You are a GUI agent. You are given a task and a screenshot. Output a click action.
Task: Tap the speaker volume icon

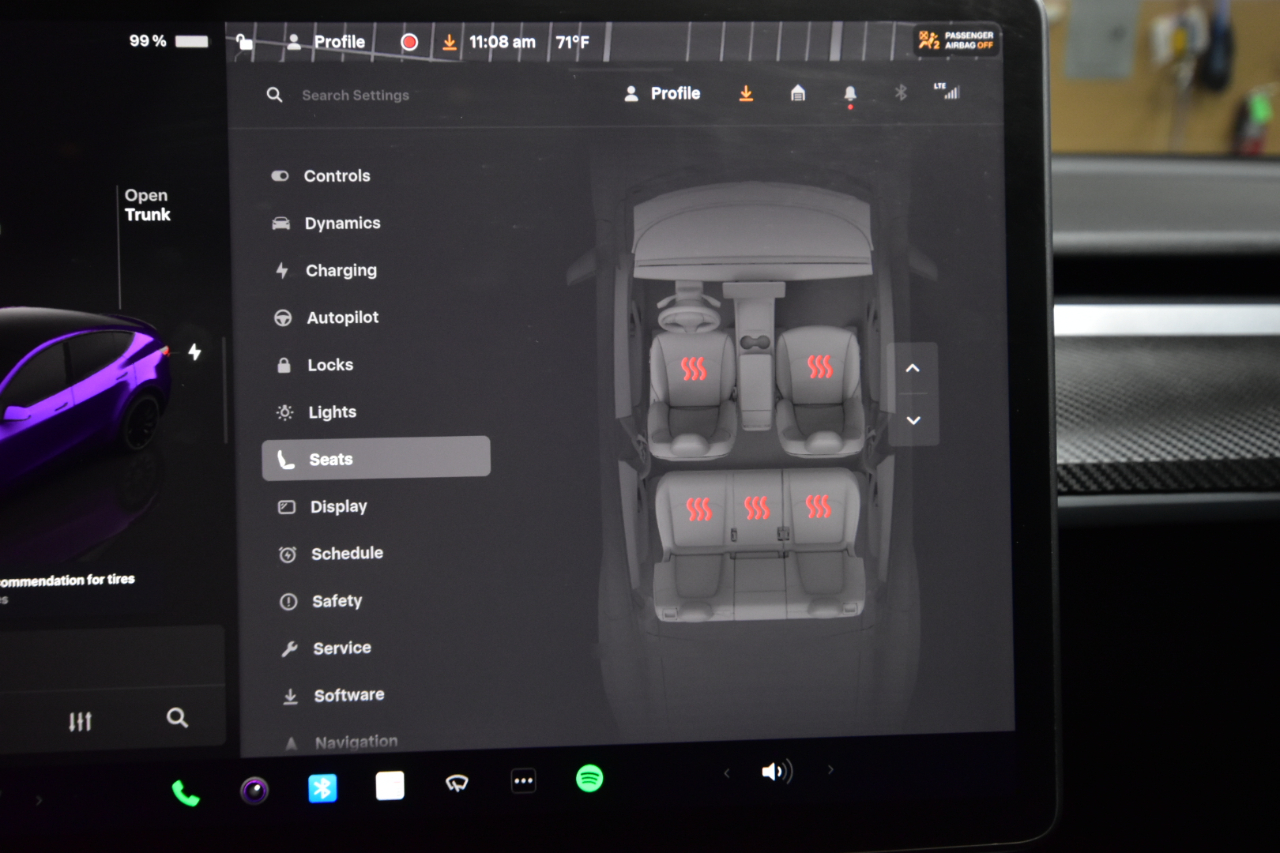tap(776, 772)
